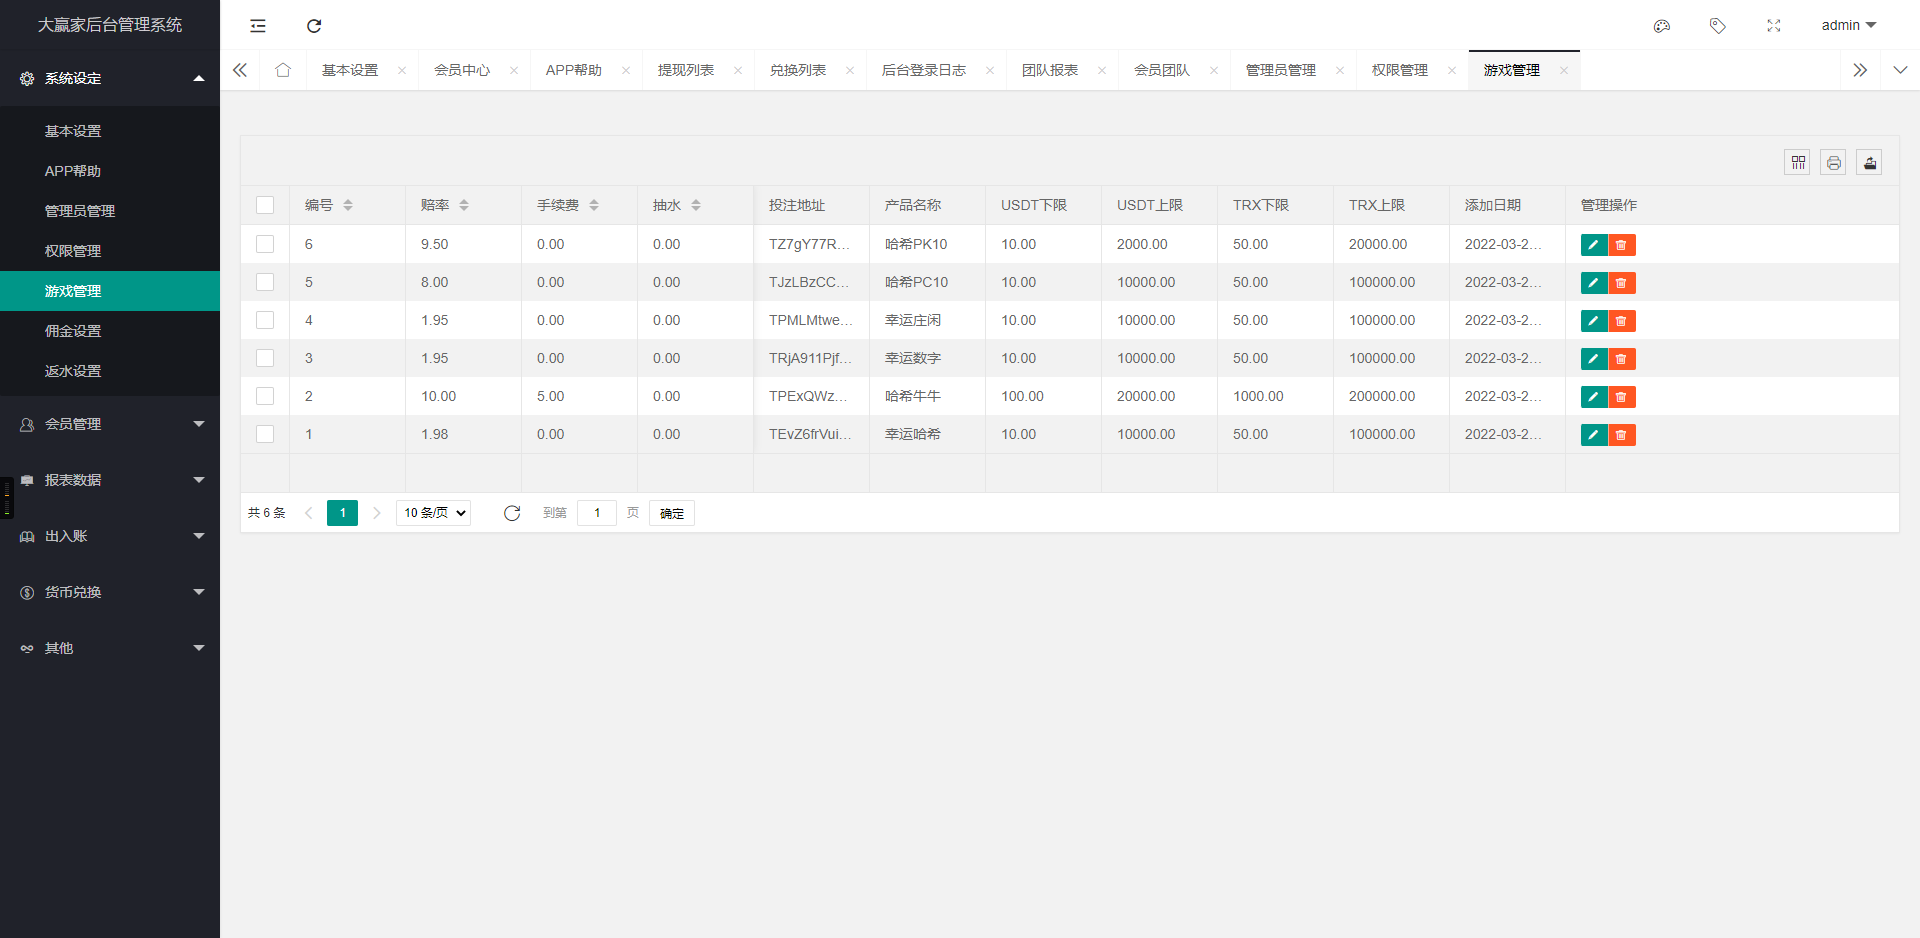Toggle the select-all checkbox in table header
This screenshot has width=1920, height=938.
[x=265, y=205]
